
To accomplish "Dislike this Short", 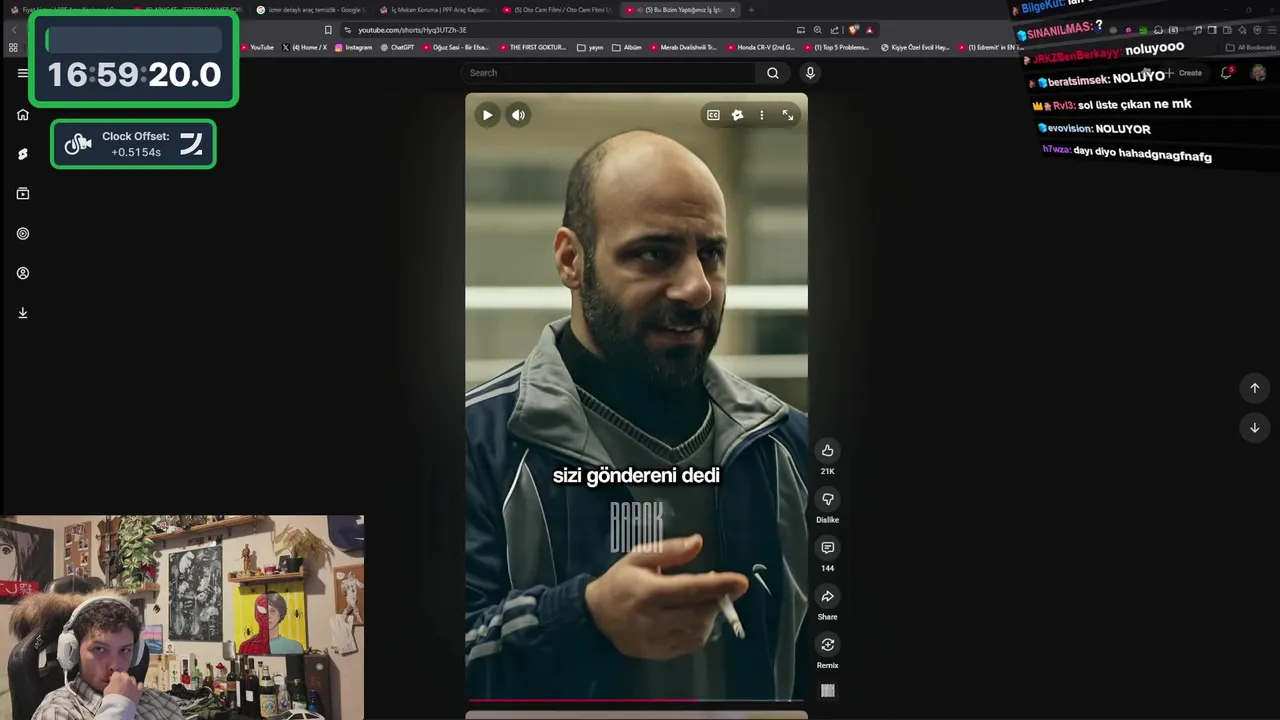I will point(827,499).
